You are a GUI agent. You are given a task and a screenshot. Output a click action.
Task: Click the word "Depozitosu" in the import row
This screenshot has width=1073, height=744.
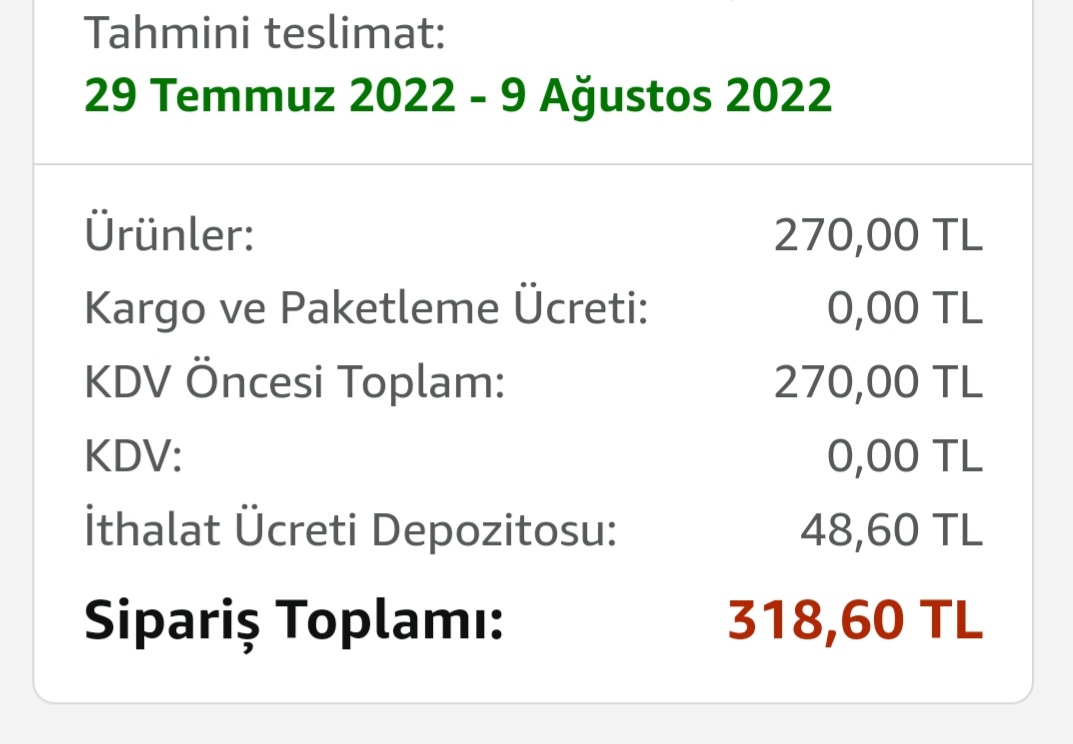[x=494, y=531]
